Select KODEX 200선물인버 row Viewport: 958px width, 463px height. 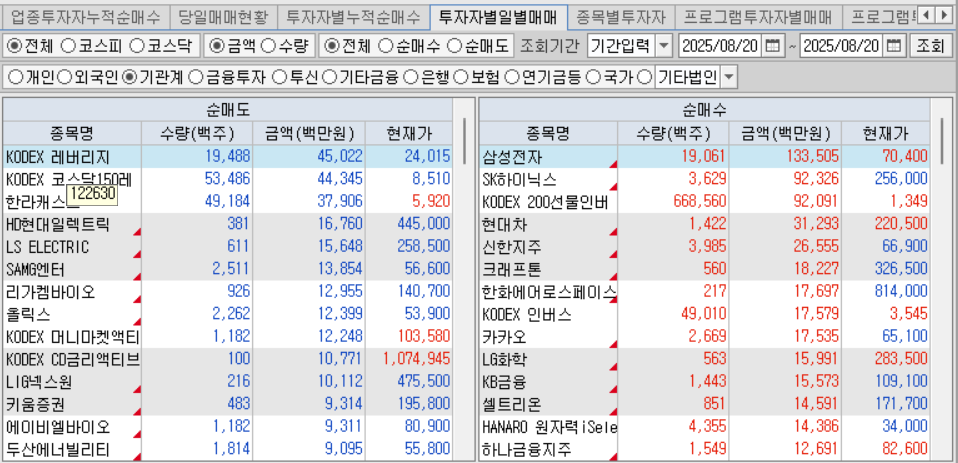pyautogui.click(x=705, y=202)
